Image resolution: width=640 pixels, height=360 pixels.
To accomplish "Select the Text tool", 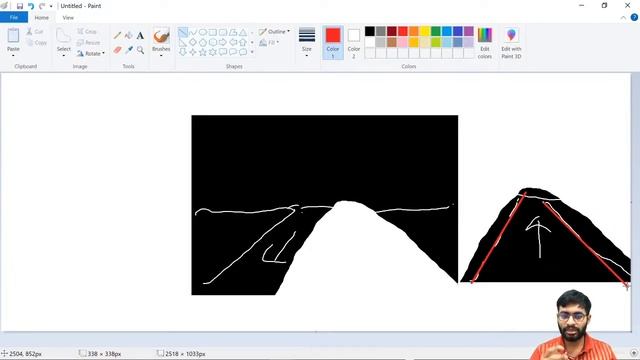I will tap(140, 36).
